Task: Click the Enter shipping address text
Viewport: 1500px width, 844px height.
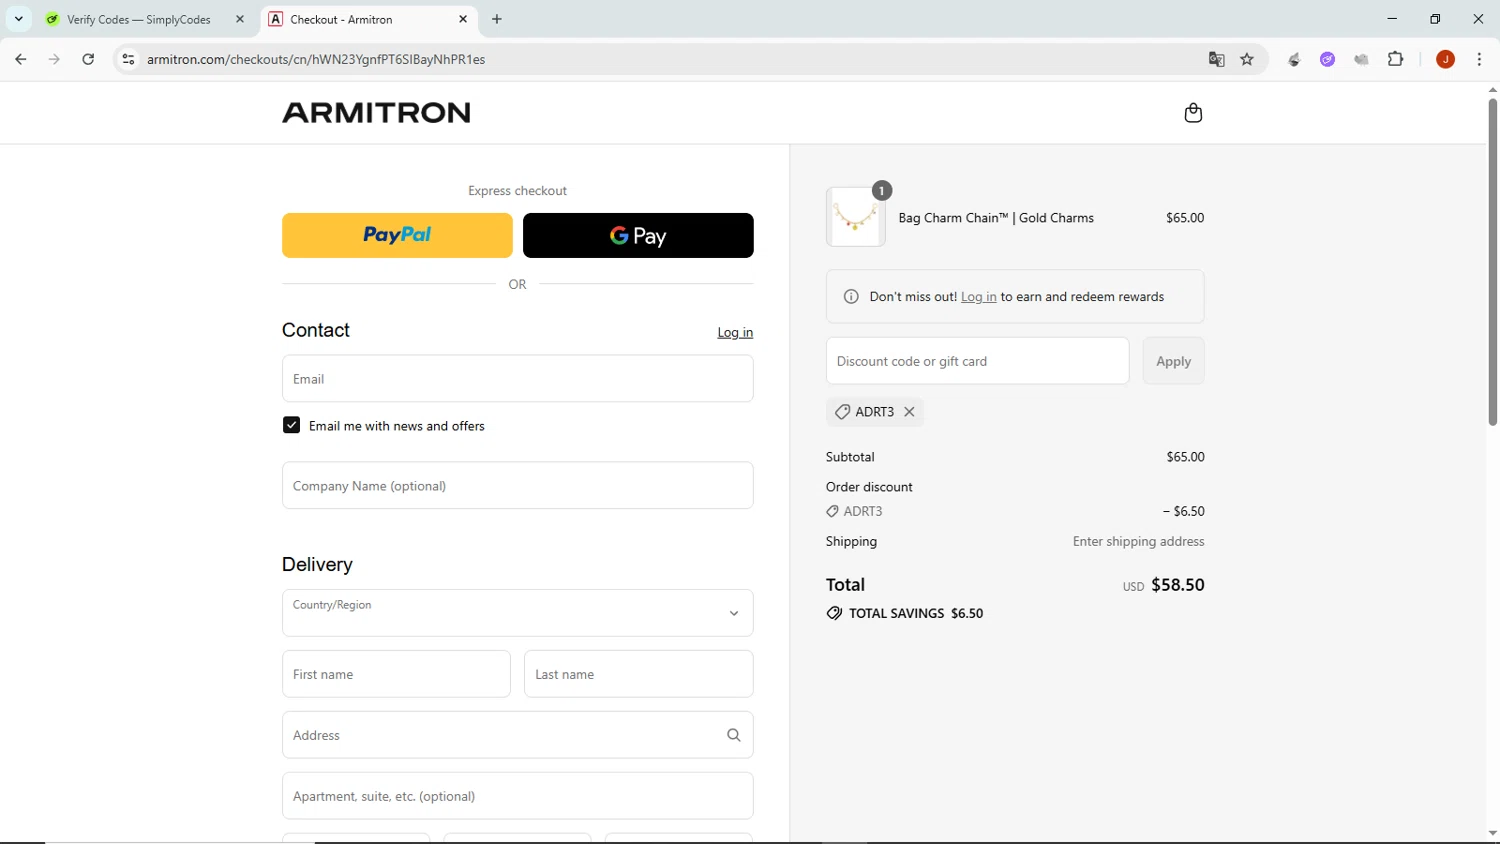Action: point(1138,542)
